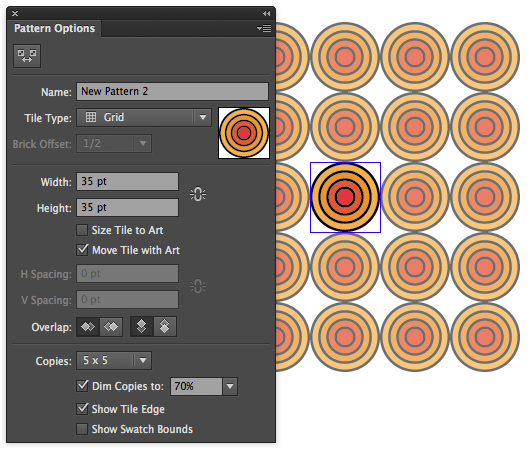This screenshot has height=449, width=531.
Task: Collapse the panel with the double-arrow icon
Action: point(267,14)
